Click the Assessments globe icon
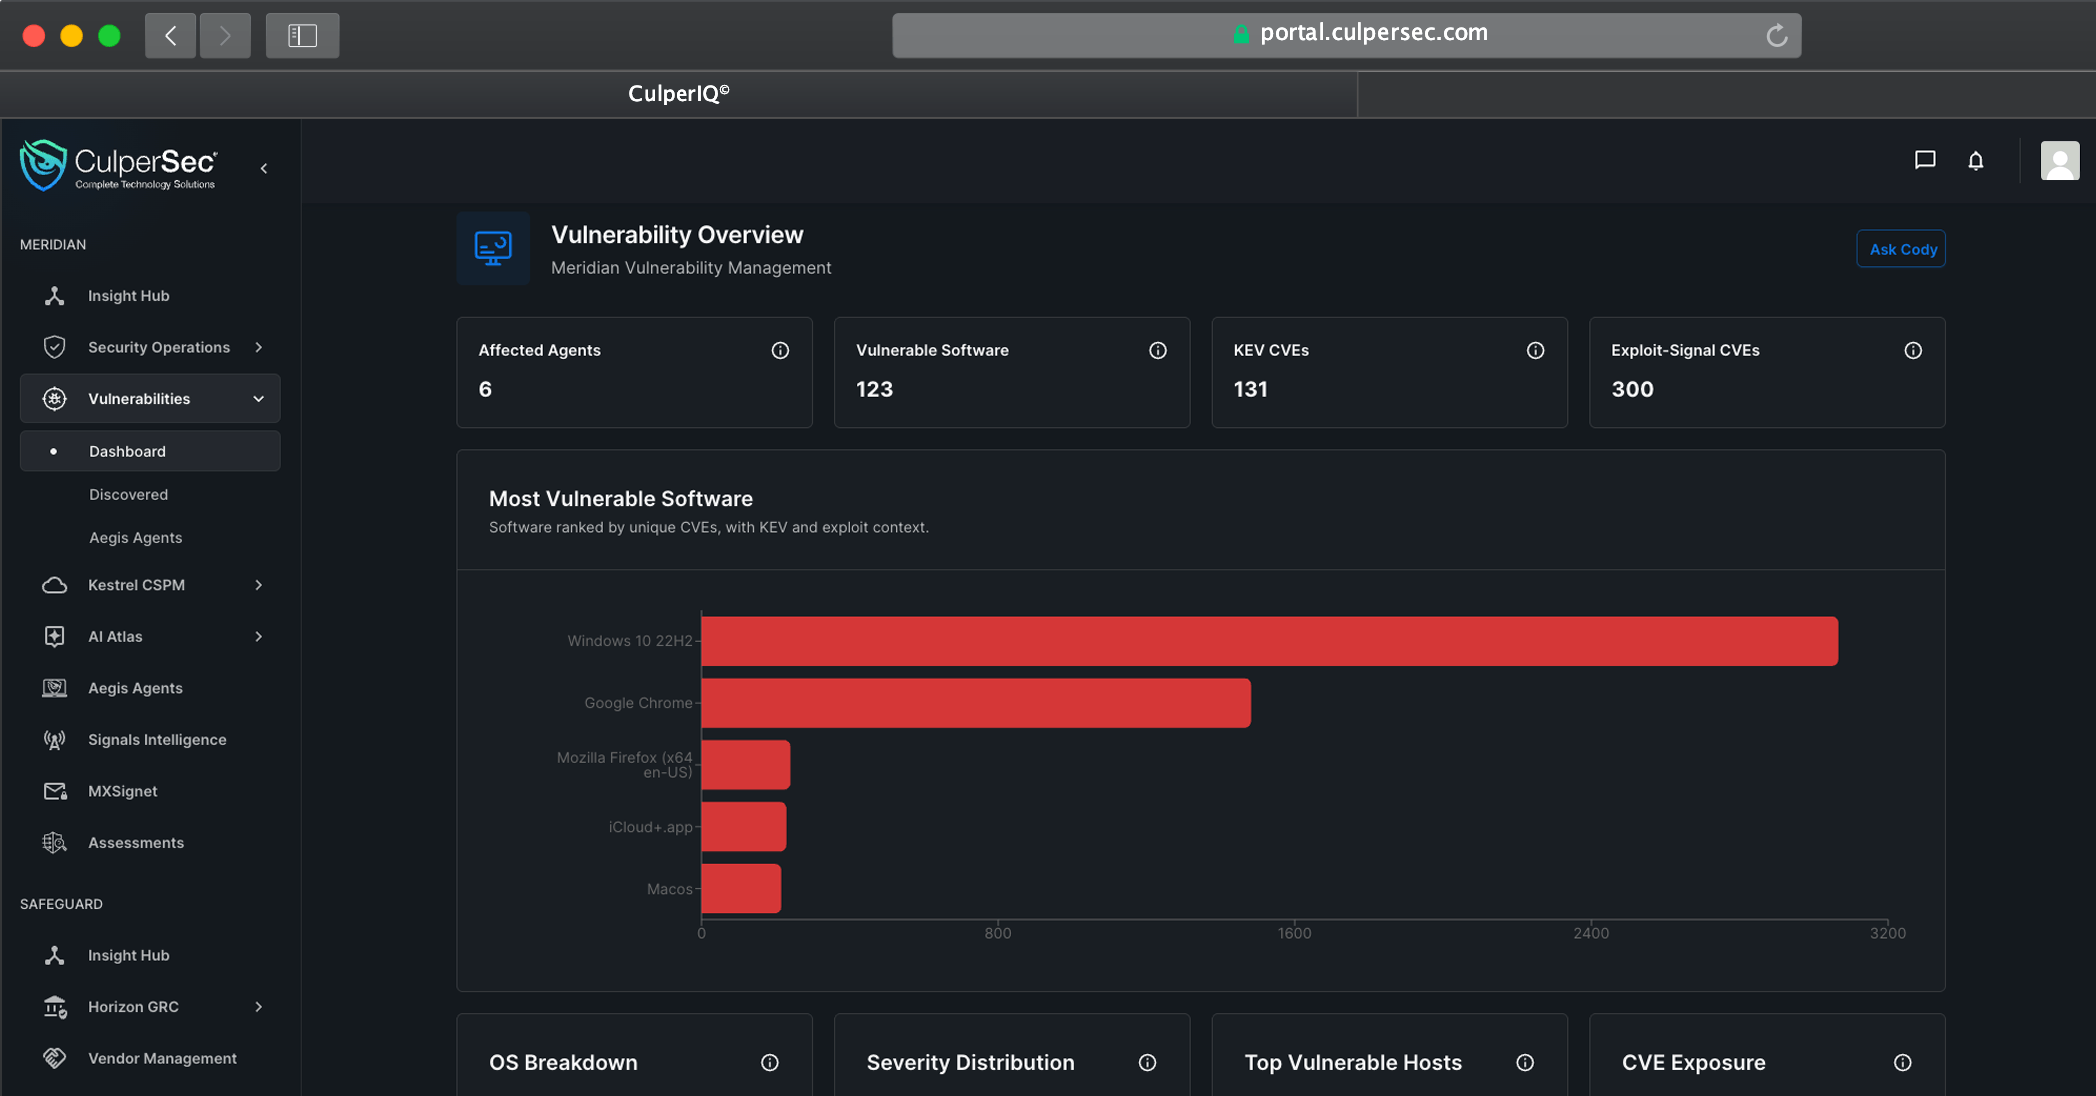Screen dimensions: 2096x1096 55,843
